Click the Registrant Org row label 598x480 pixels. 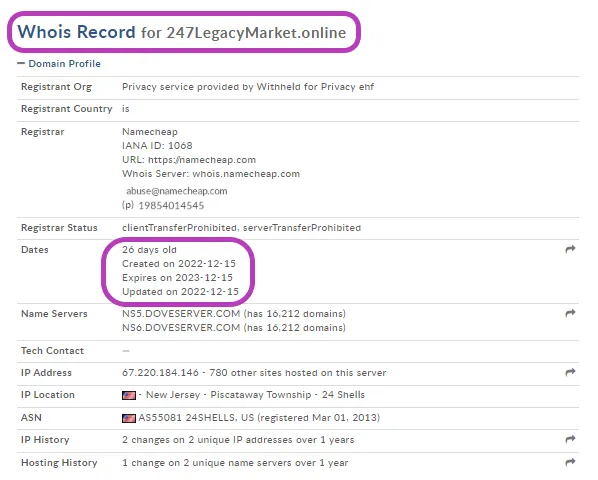point(56,87)
